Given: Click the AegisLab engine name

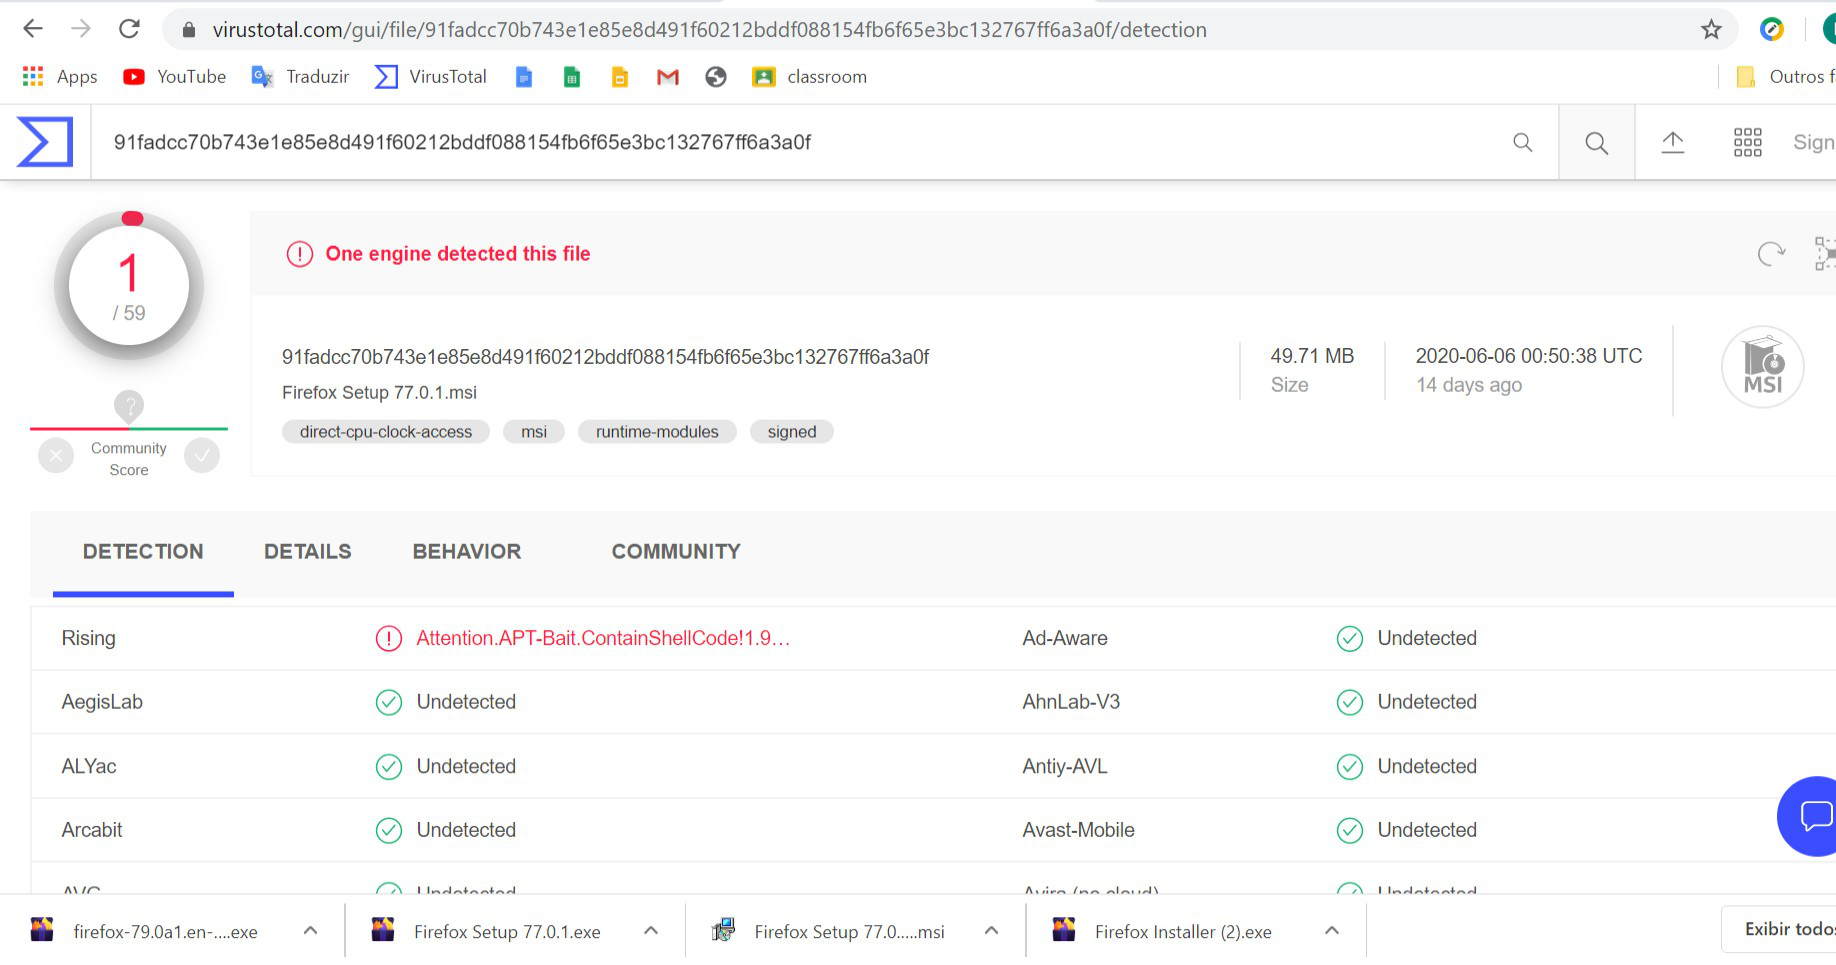Looking at the screenshot, I should 102,702.
